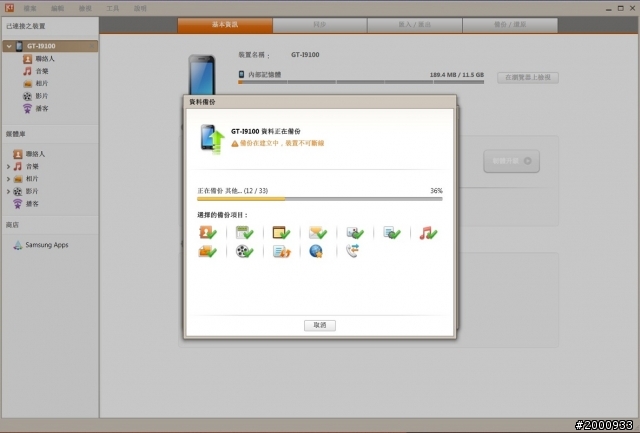Open the 工具 Tools menu
The height and width of the screenshot is (433, 640).
(112, 8)
